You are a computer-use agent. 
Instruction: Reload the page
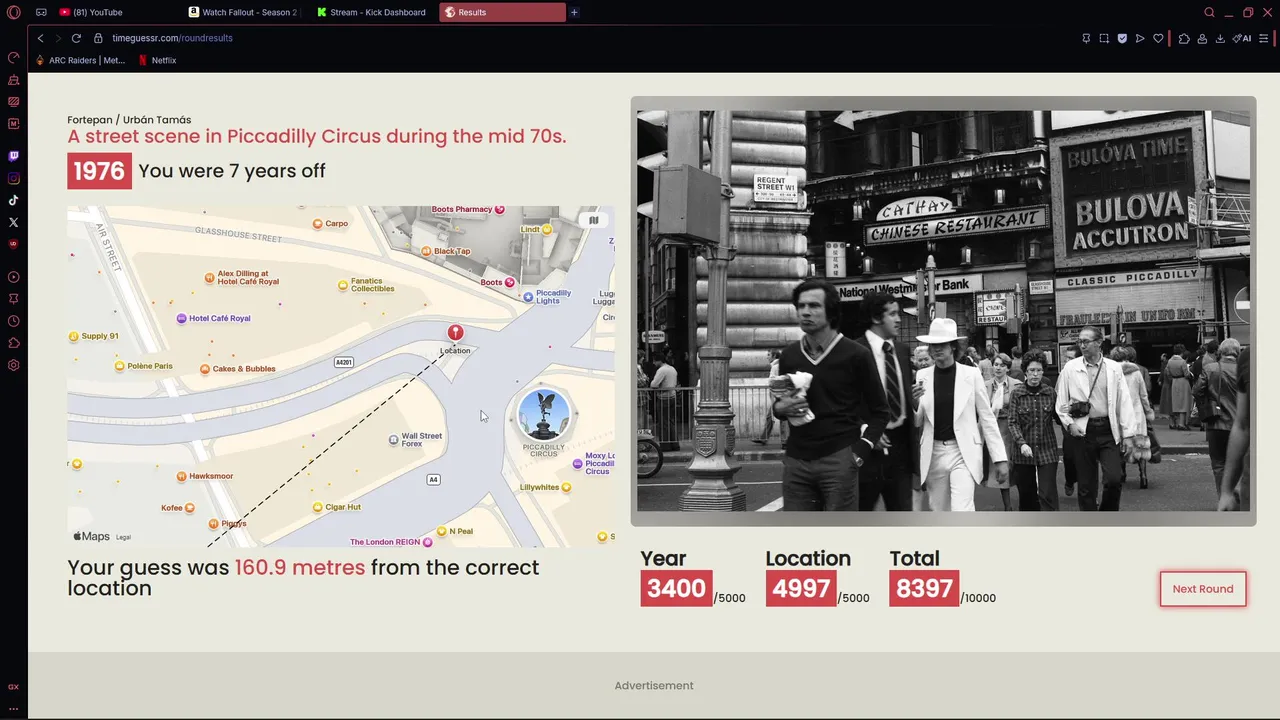tap(76, 38)
